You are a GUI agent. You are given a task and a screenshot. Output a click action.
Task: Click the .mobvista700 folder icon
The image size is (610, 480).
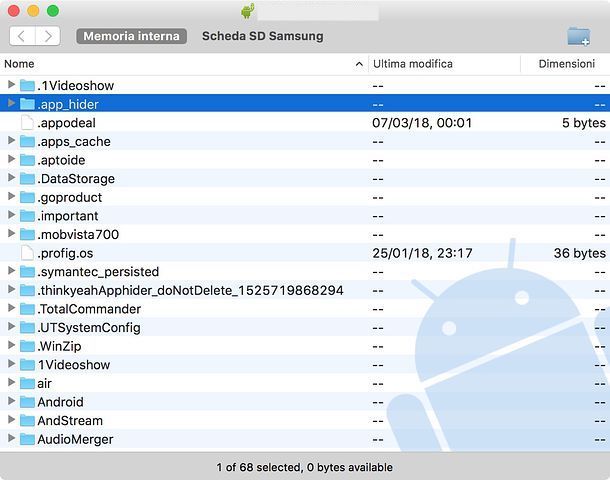click(27, 234)
